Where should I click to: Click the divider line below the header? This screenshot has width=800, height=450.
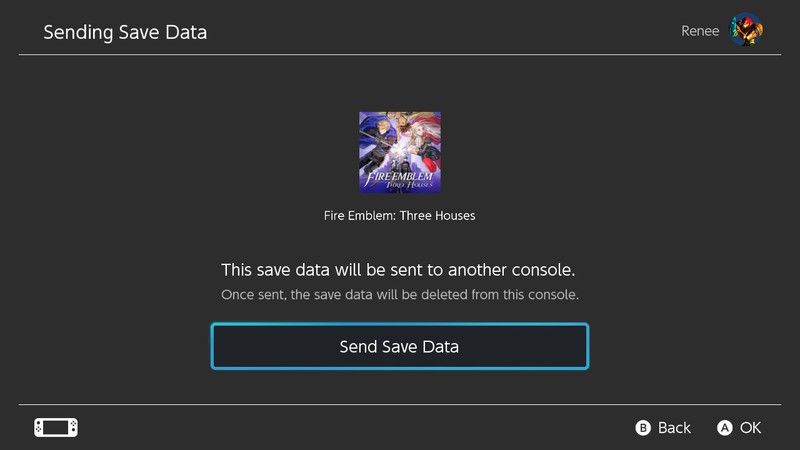400,55
